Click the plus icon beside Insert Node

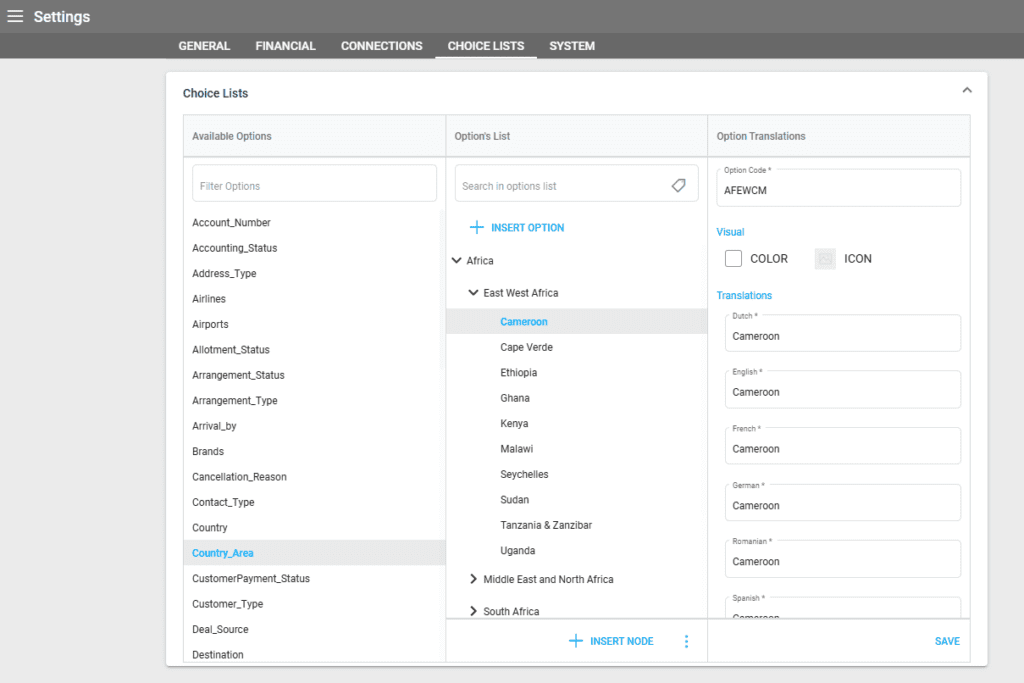(x=575, y=641)
